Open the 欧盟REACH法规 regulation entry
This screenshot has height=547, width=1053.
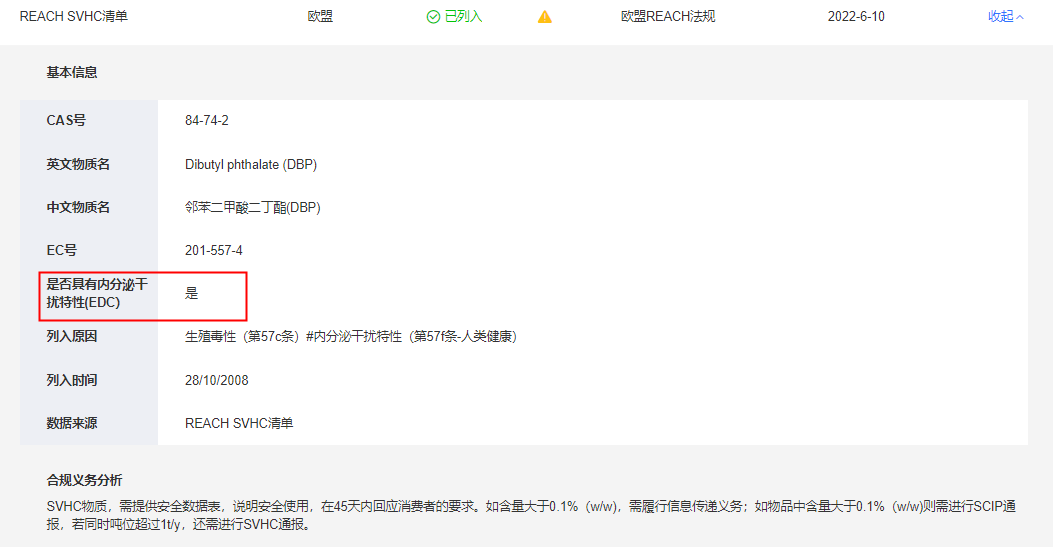pyautogui.click(x=668, y=17)
